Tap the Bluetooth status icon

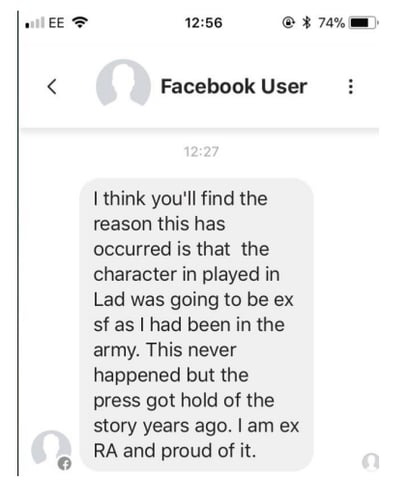click(x=306, y=23)
